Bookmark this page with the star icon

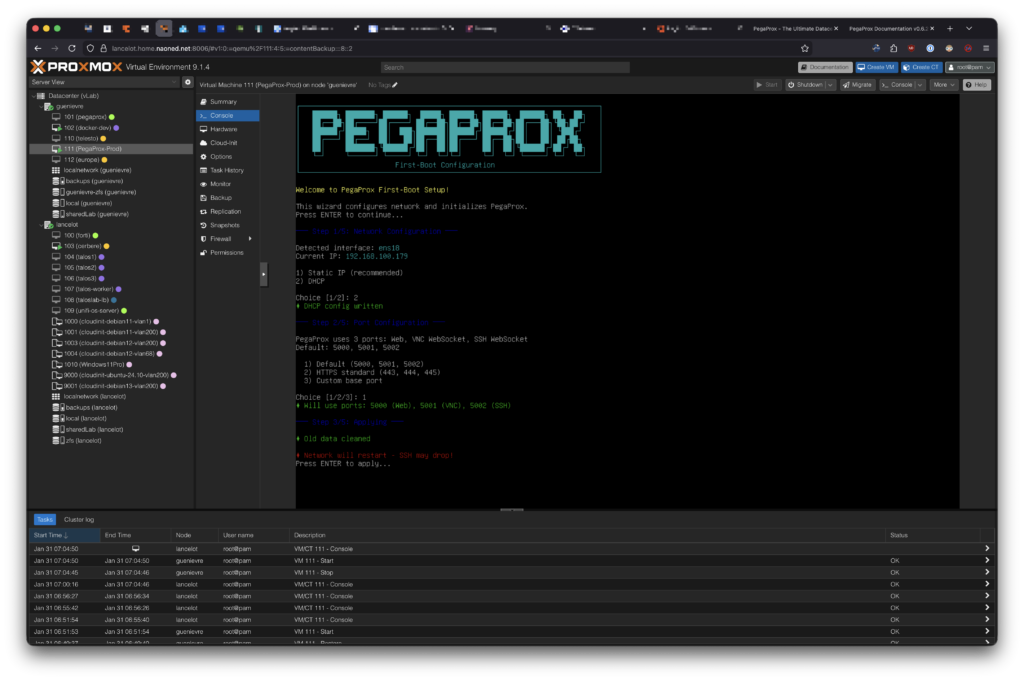(x=805, y=48)
